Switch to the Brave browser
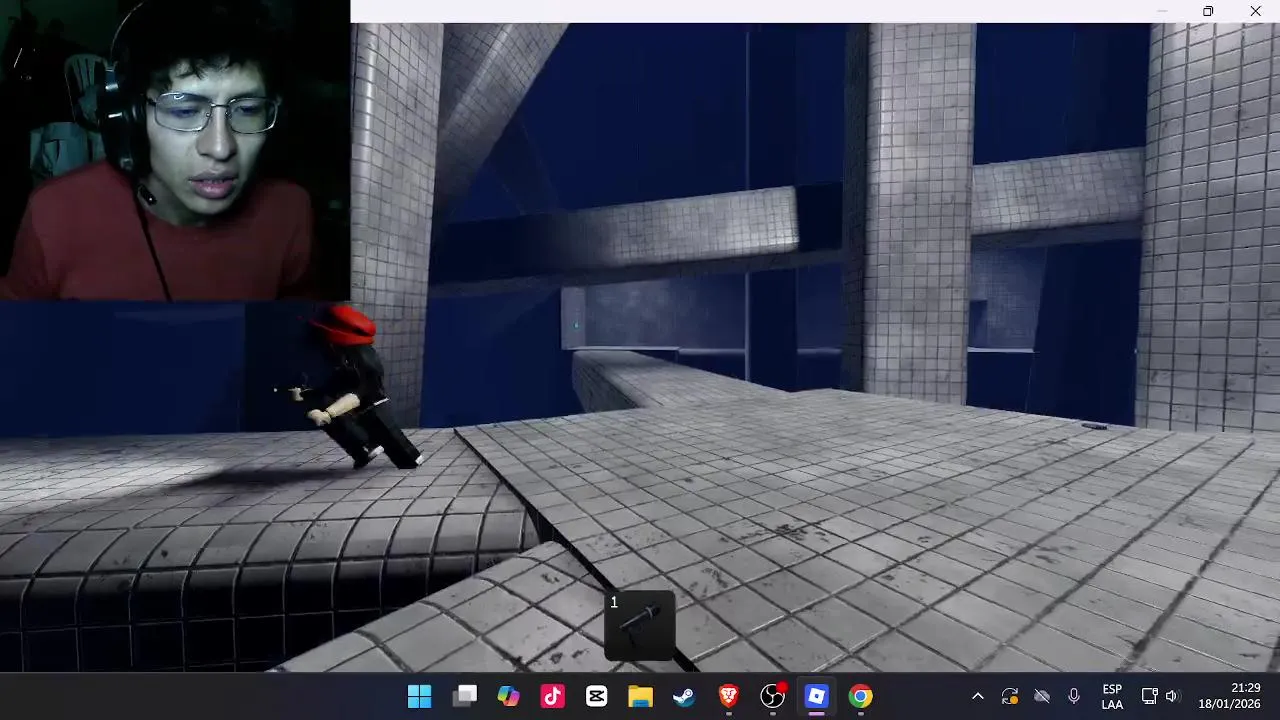The width and height of the screenshot is (1280, 720). (728, 696)
